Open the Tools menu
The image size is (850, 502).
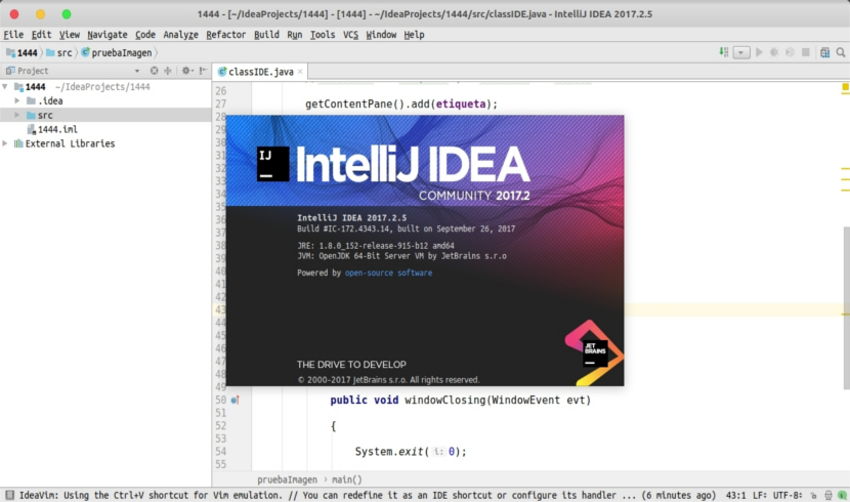(323, 35)
